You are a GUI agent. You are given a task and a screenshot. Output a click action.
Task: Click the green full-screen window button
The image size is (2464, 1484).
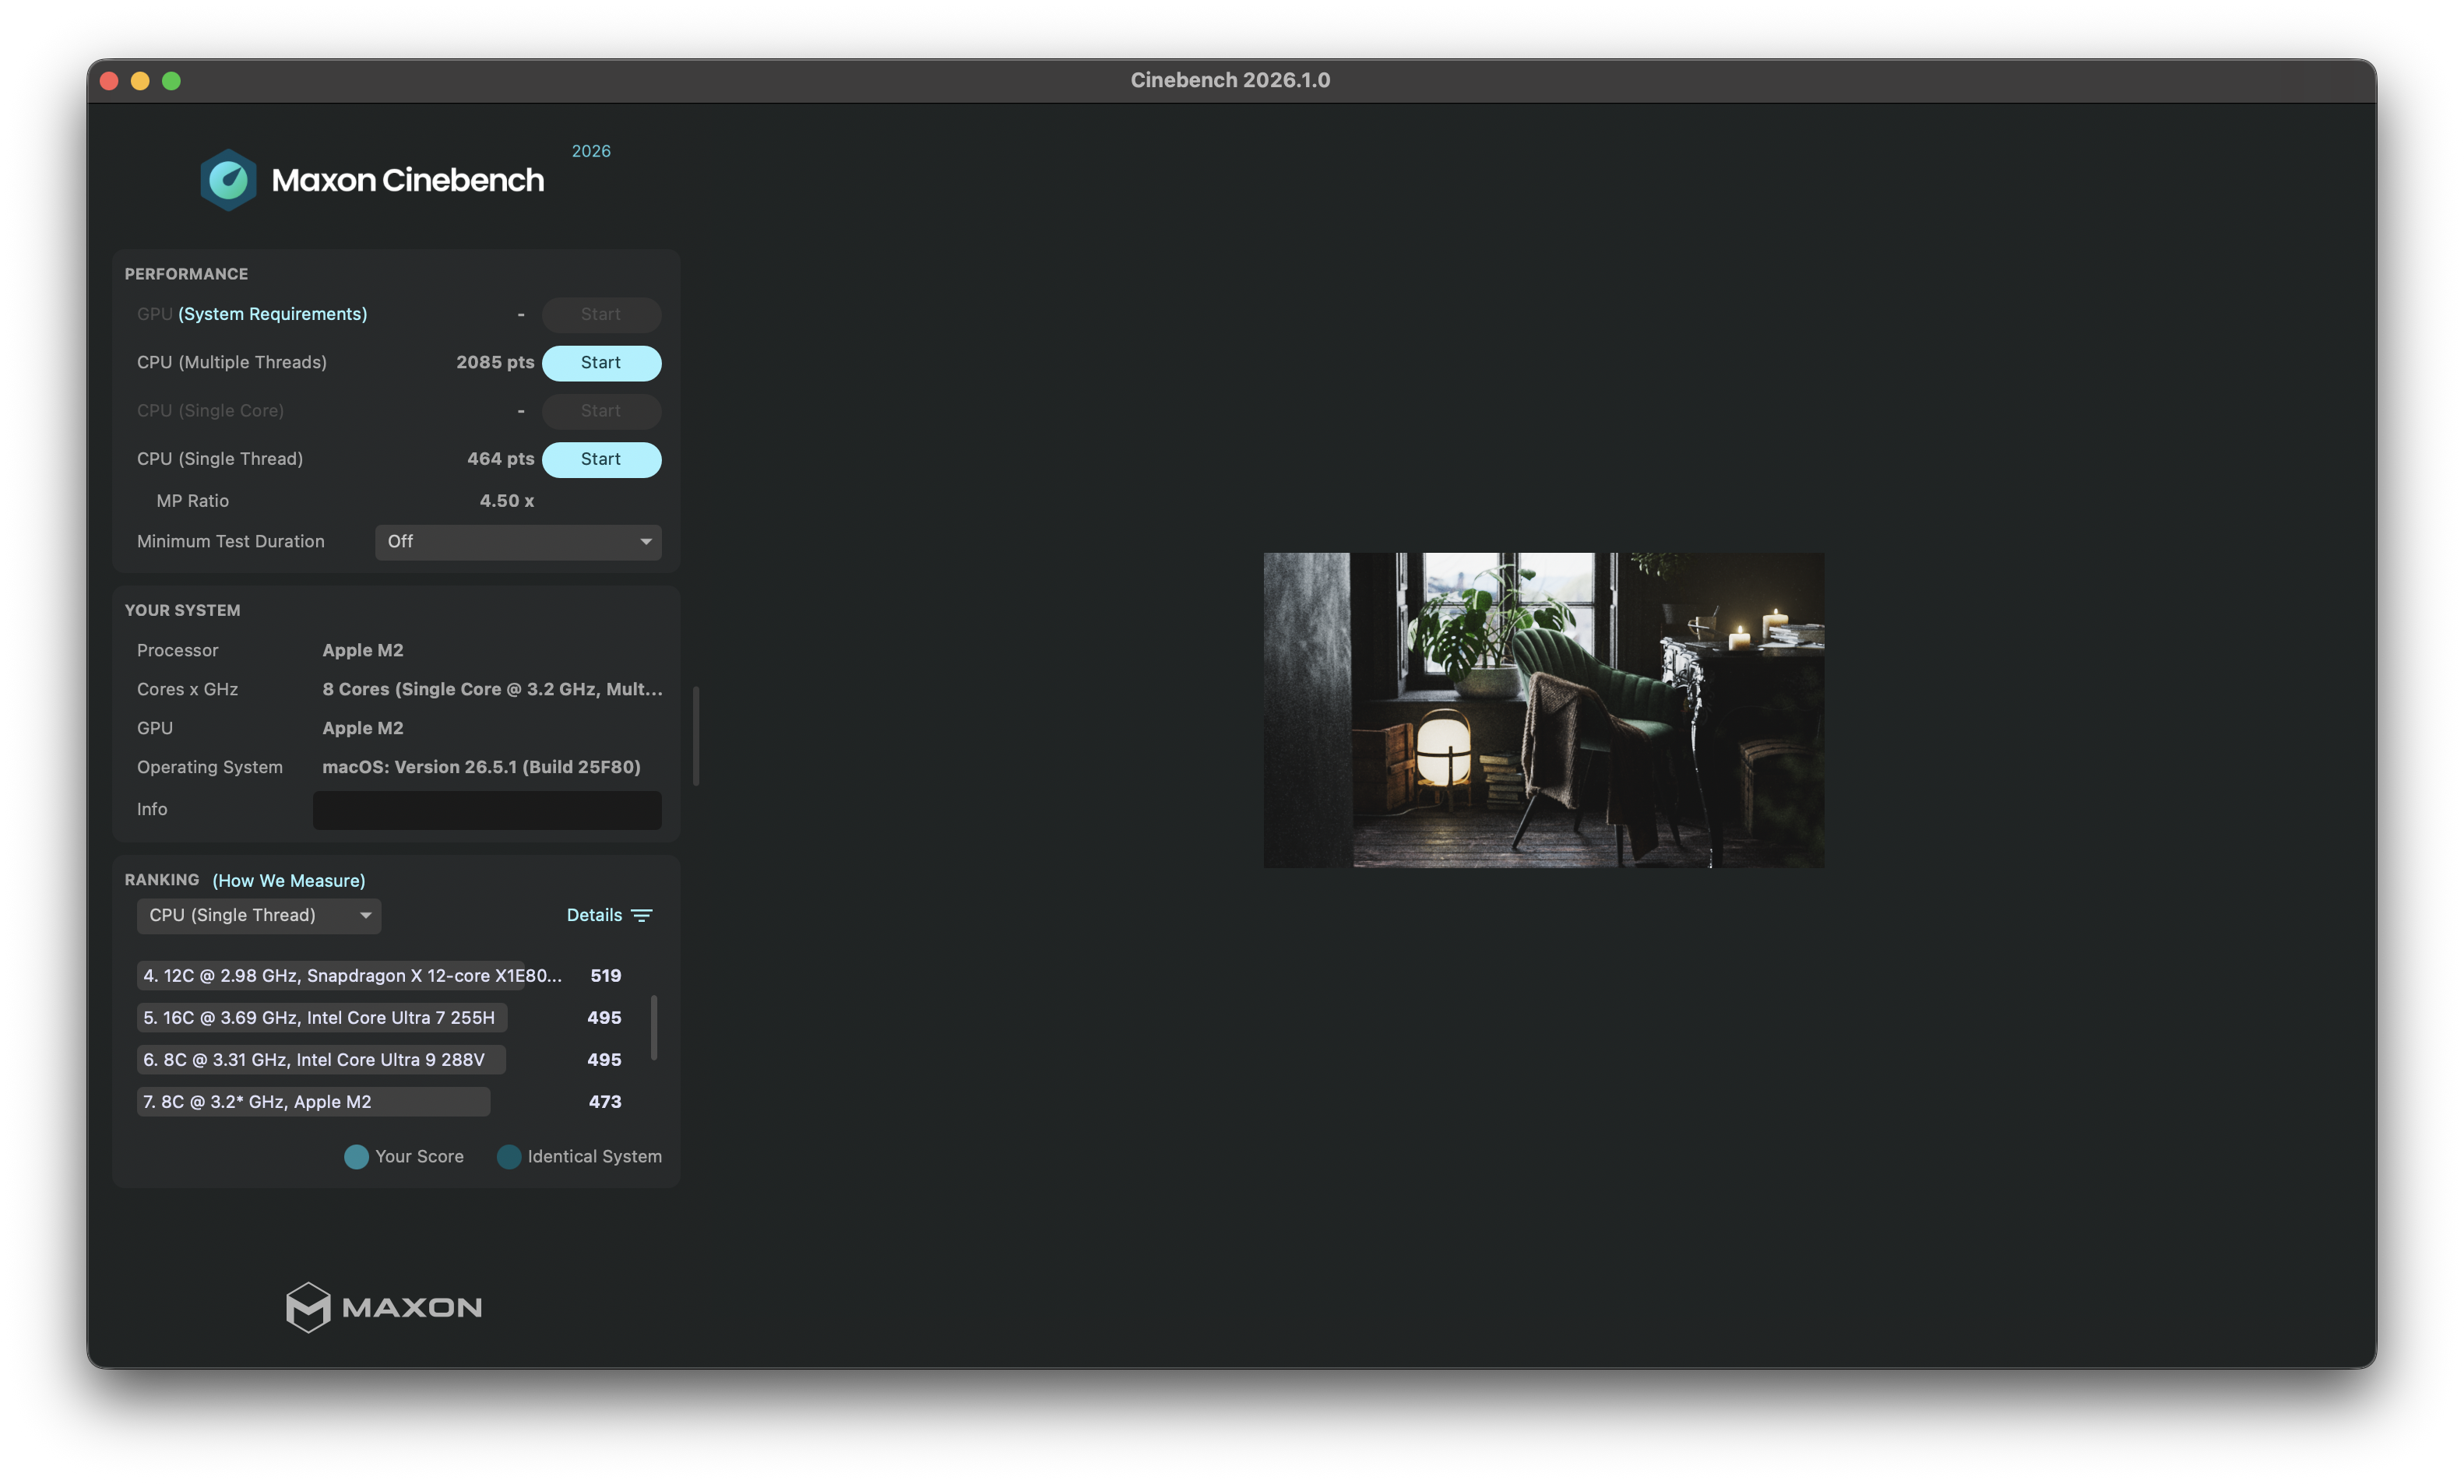tap(171, 81)
